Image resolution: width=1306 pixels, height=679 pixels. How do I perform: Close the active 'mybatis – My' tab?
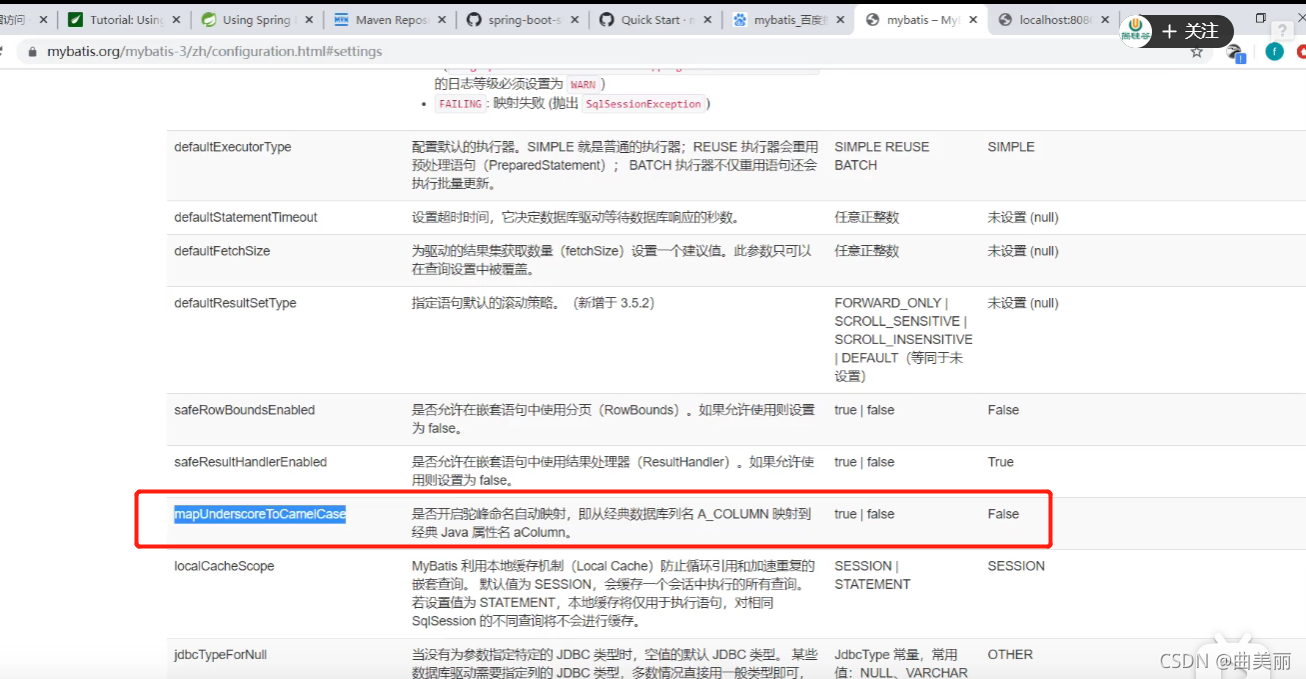[974, 20]
